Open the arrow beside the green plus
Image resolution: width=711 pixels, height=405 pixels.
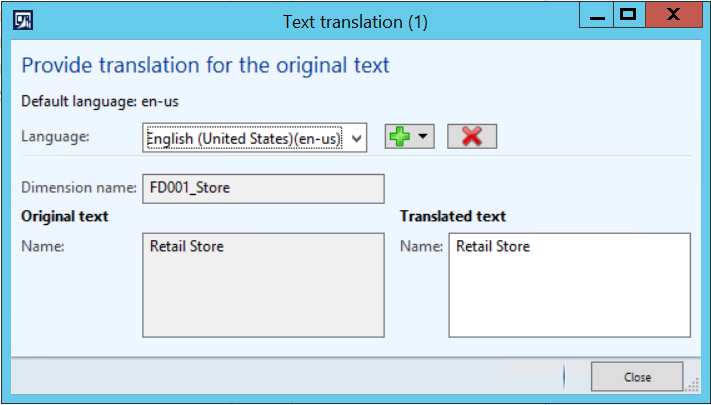[422, 137]
